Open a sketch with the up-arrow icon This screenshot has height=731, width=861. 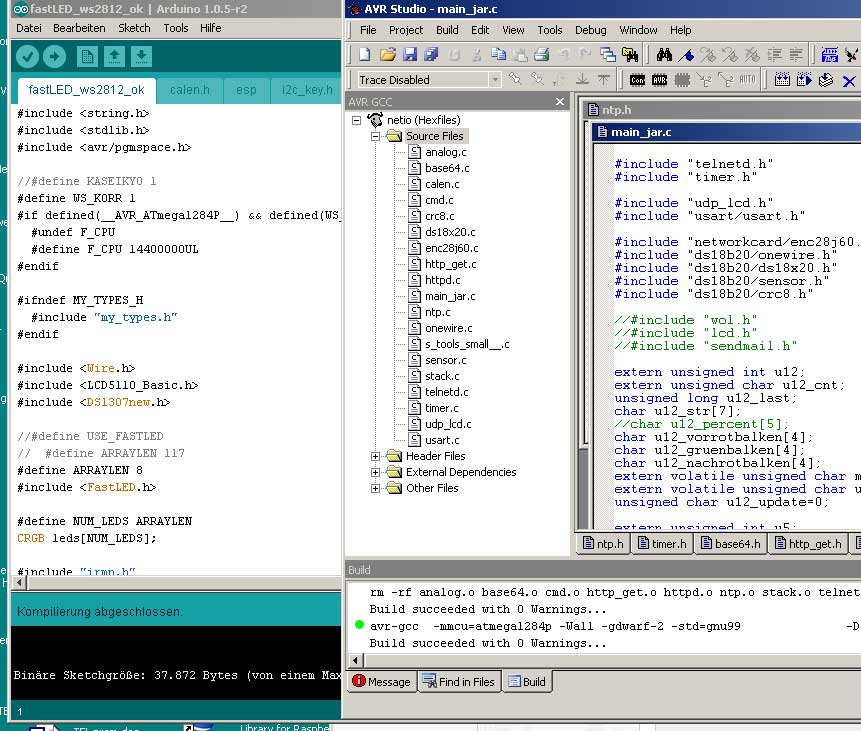pyautogui.click(x=114, y=57)
